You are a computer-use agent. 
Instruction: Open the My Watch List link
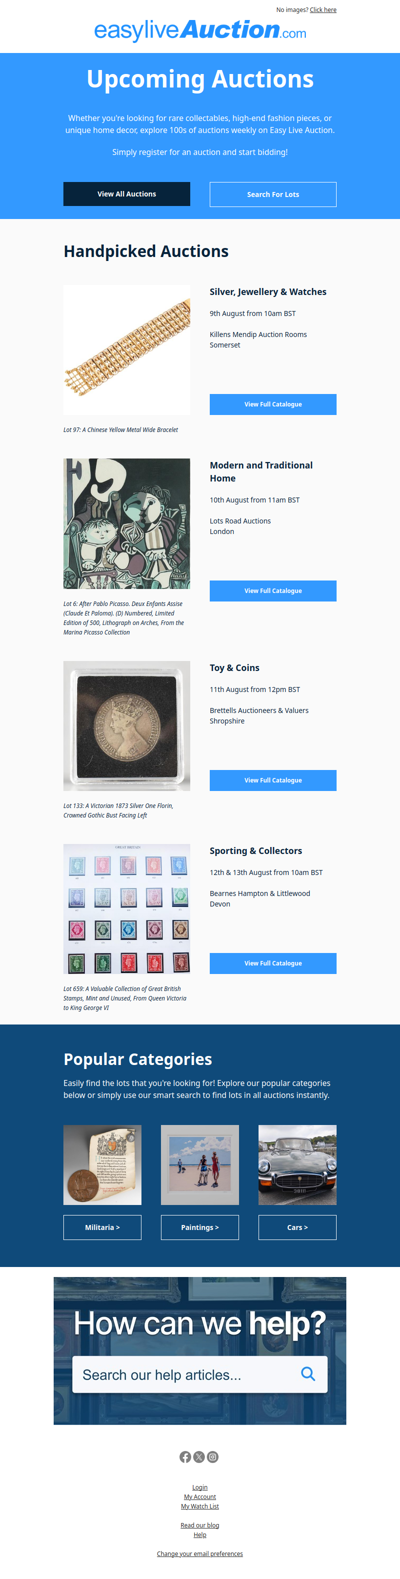tap(200, 1506)
